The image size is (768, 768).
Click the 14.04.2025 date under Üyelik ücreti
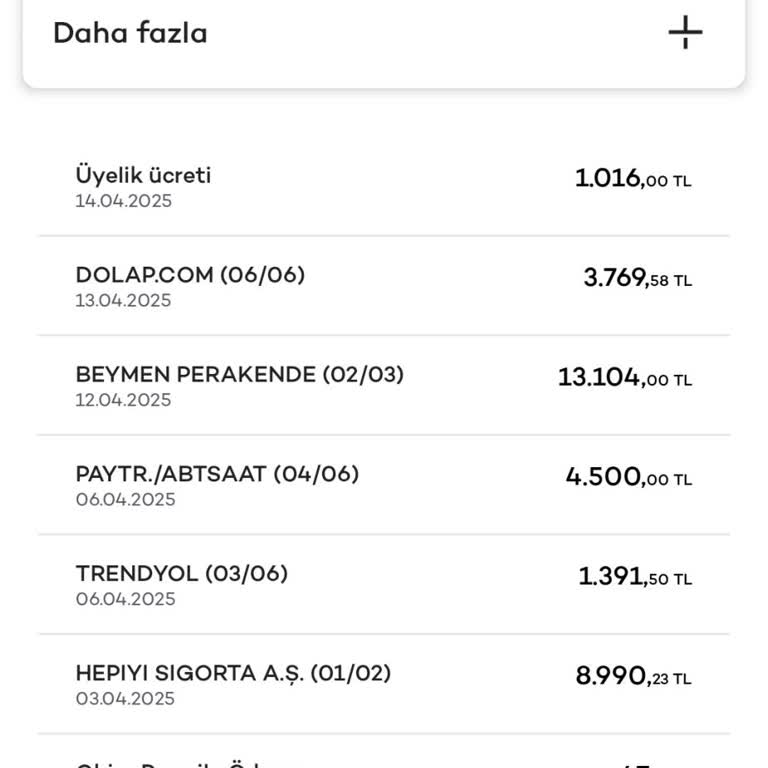tap(123, 201)
